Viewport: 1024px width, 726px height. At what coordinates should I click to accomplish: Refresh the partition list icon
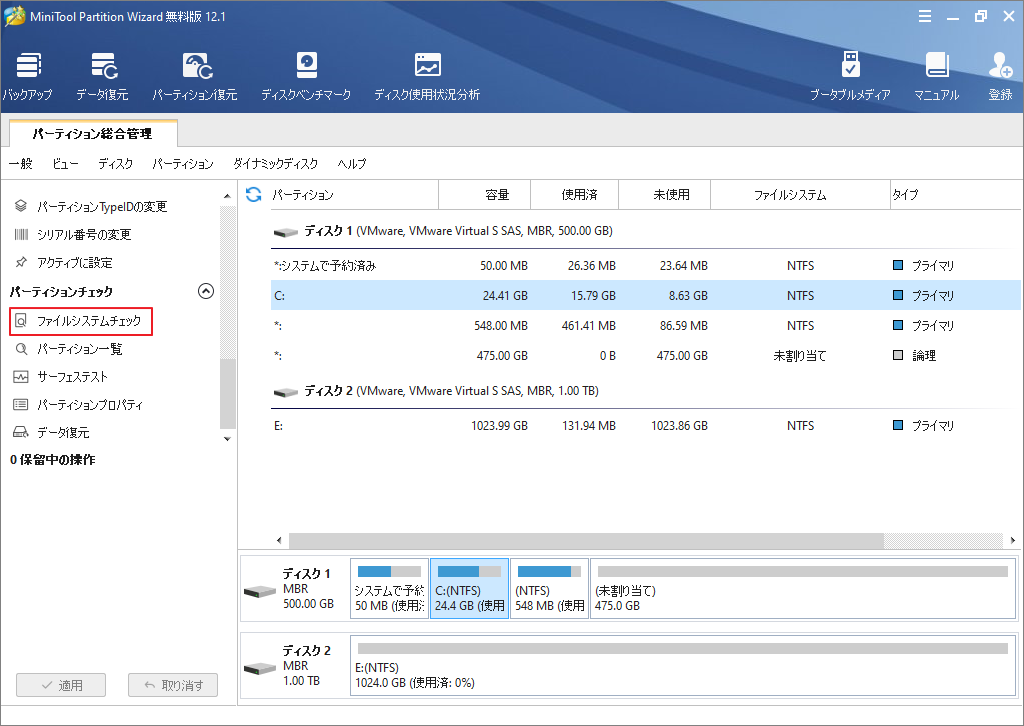click(x=254, y=194)
